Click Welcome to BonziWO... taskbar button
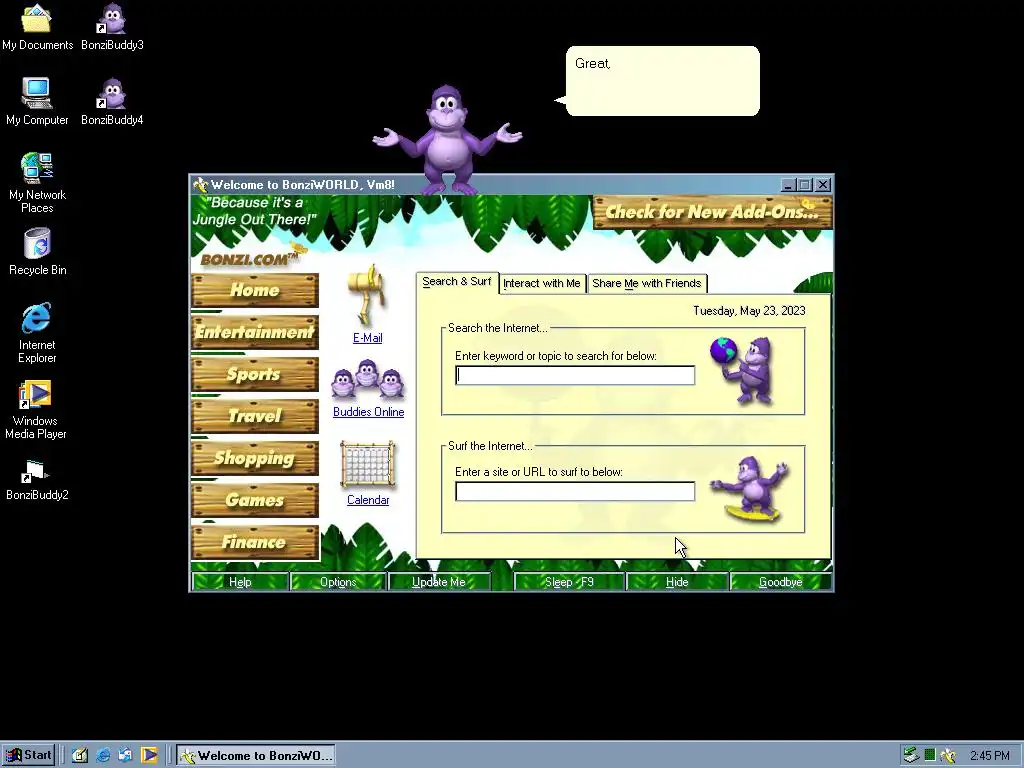 click(256, 756)
